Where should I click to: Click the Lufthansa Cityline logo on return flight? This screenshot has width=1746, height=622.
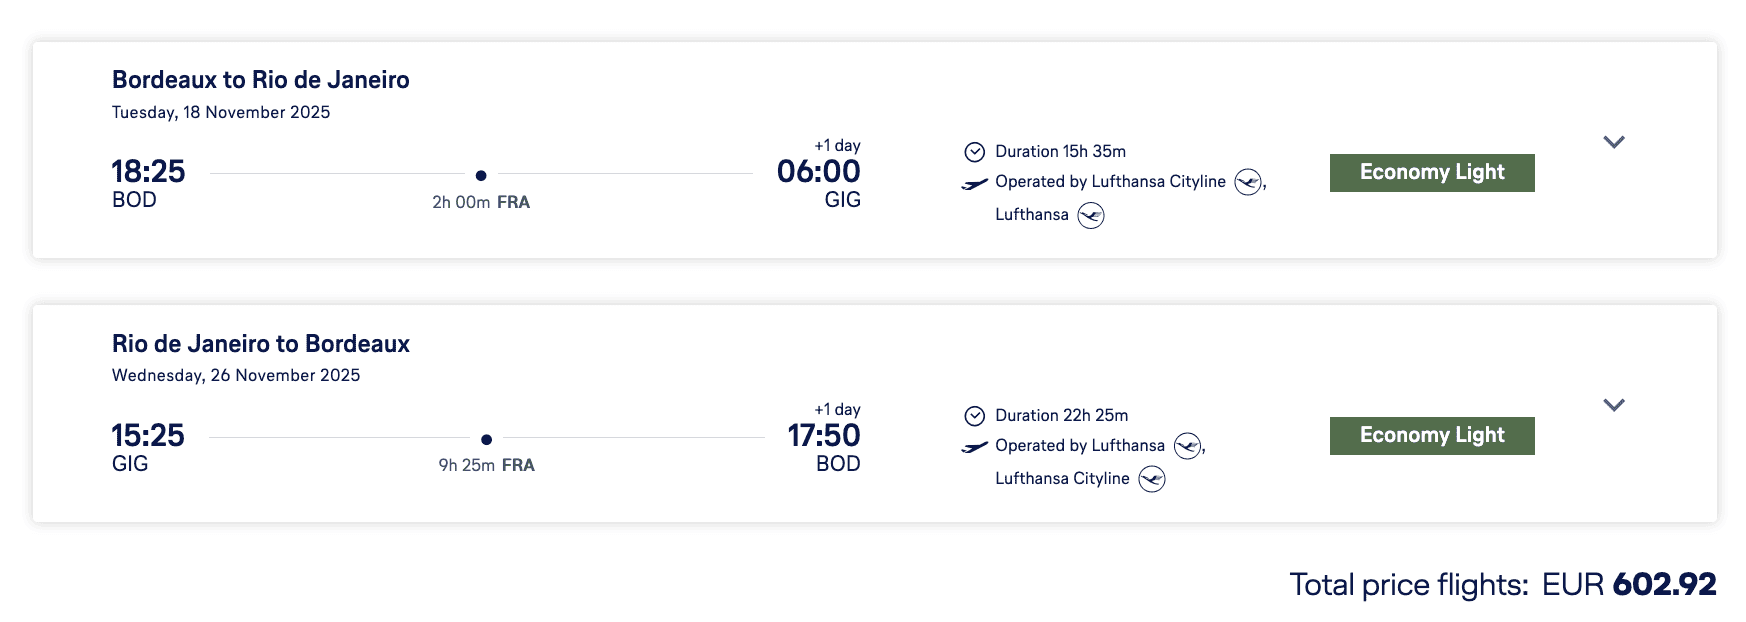1151,479
